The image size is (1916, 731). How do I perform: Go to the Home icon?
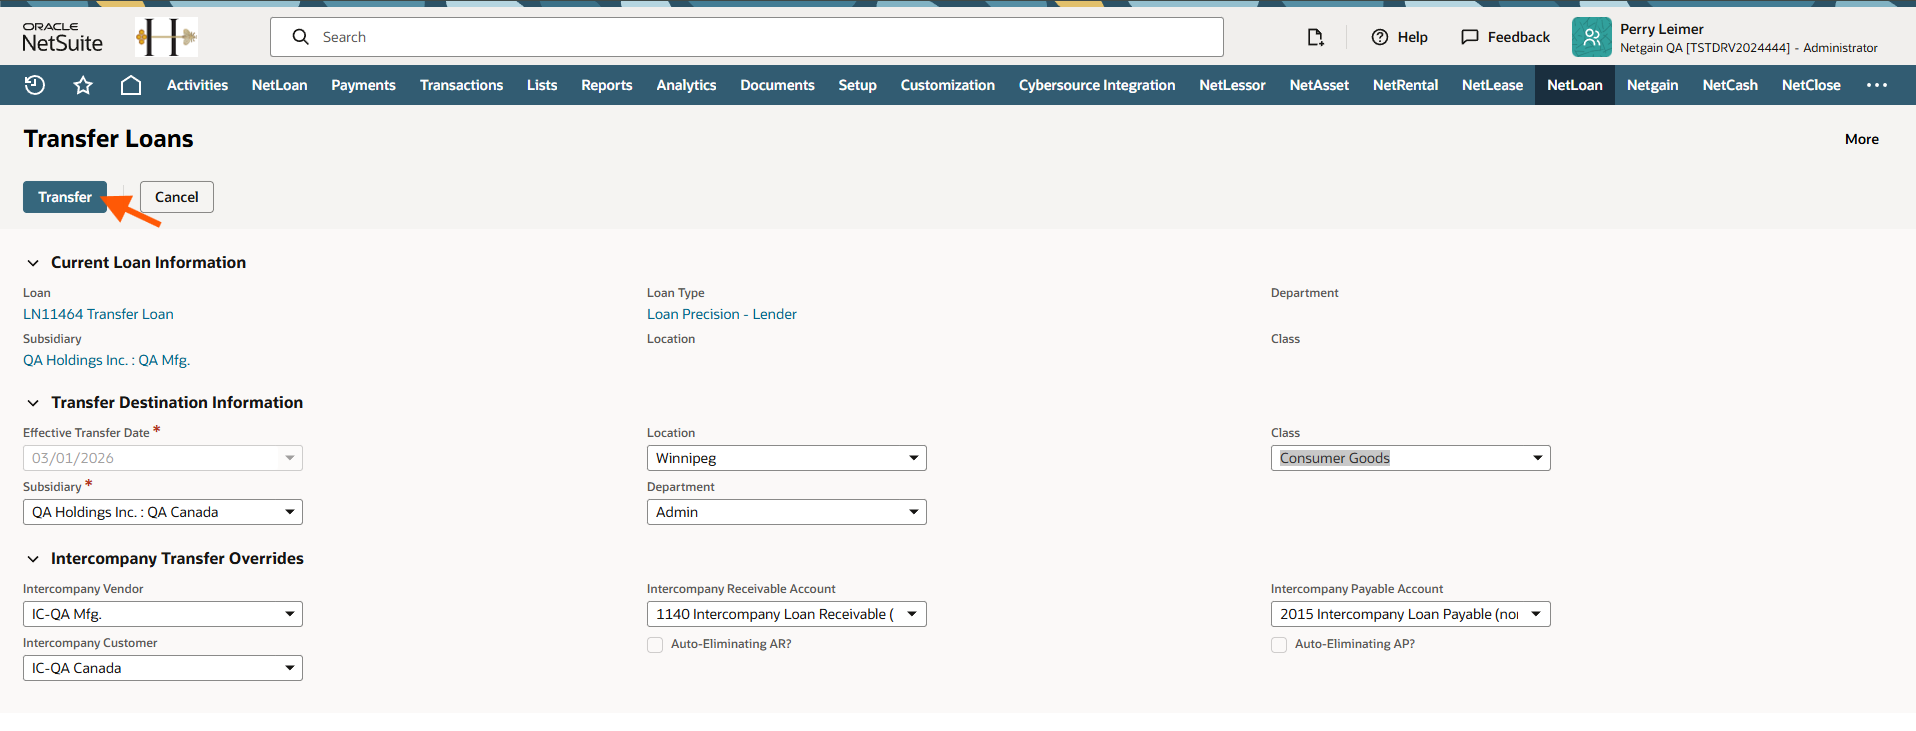131,85
